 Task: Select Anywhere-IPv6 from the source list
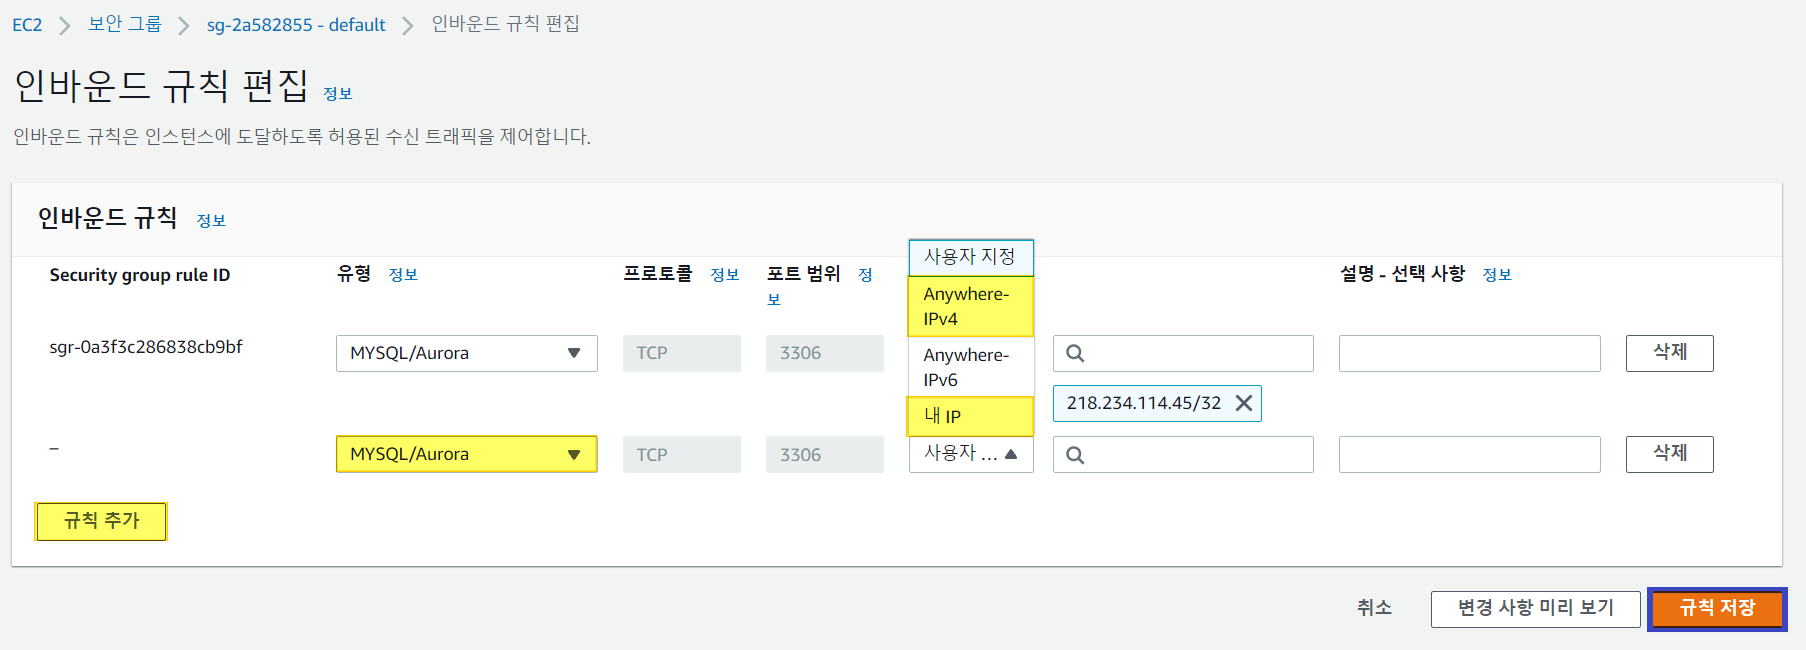[970, 367]
